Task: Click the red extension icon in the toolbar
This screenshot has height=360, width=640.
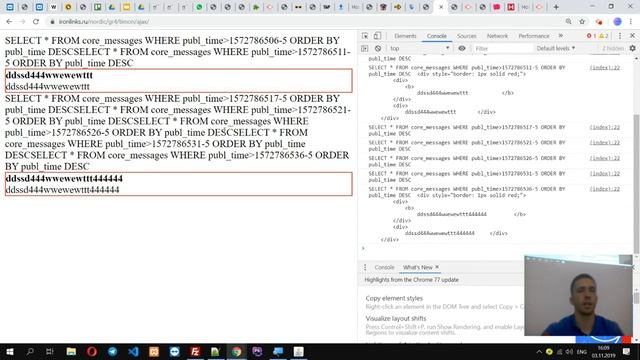Action: [599, 22]
